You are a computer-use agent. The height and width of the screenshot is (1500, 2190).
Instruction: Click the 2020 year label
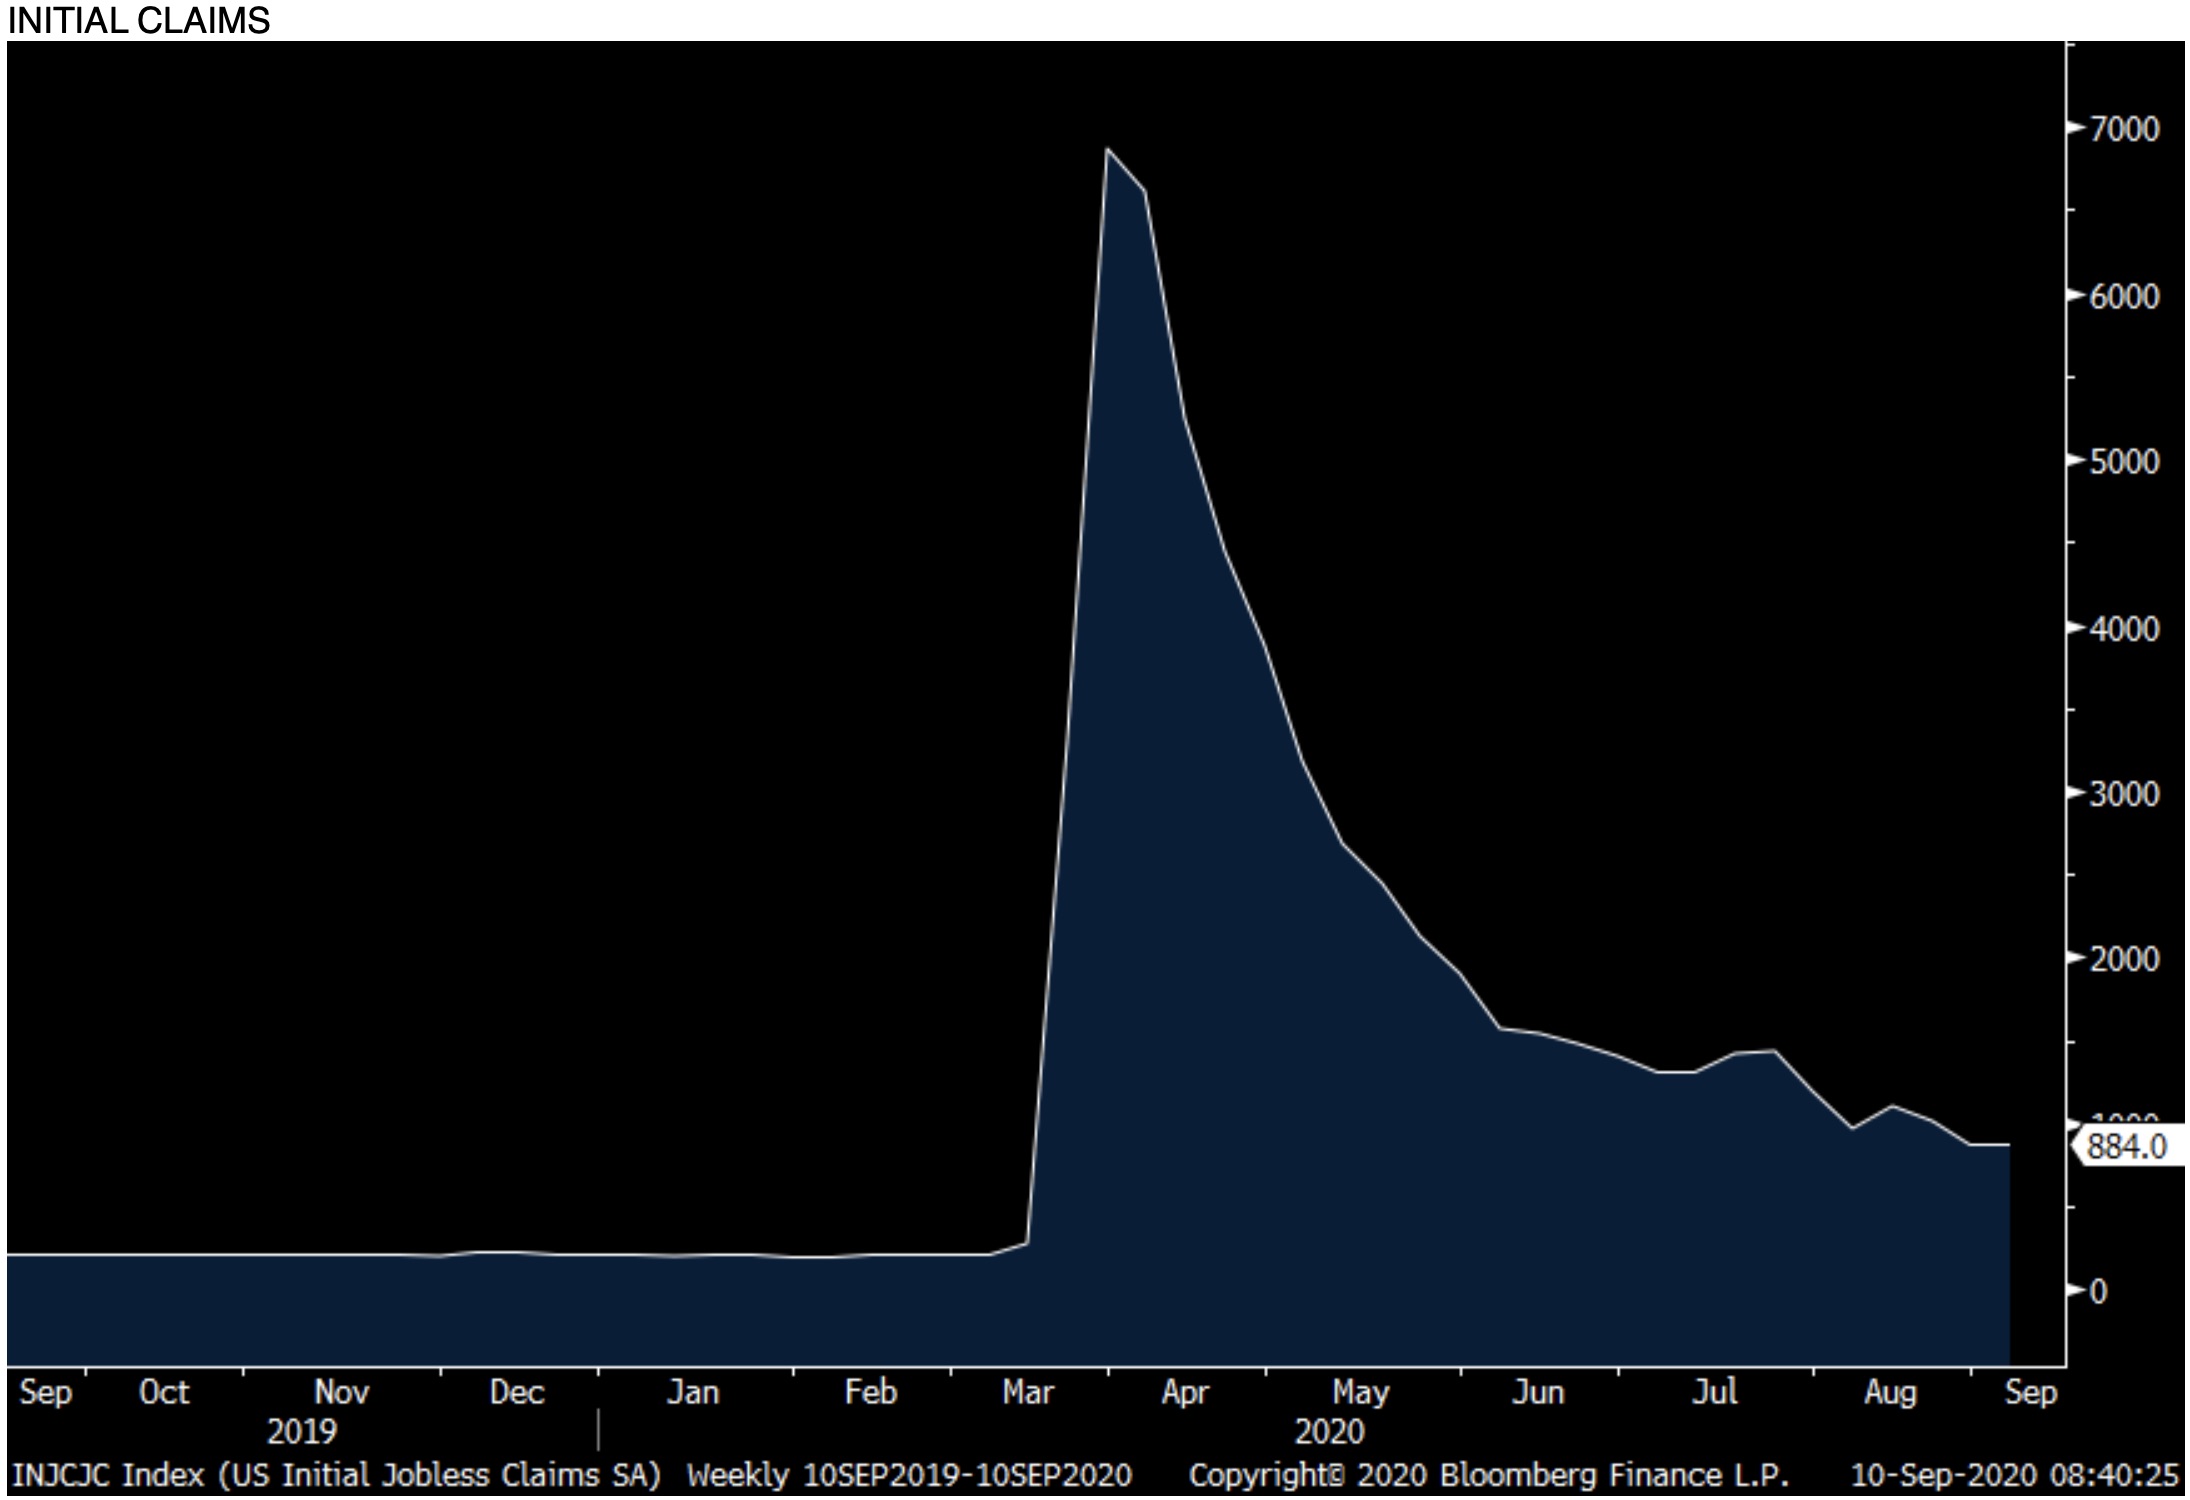pos(1329,1432)
